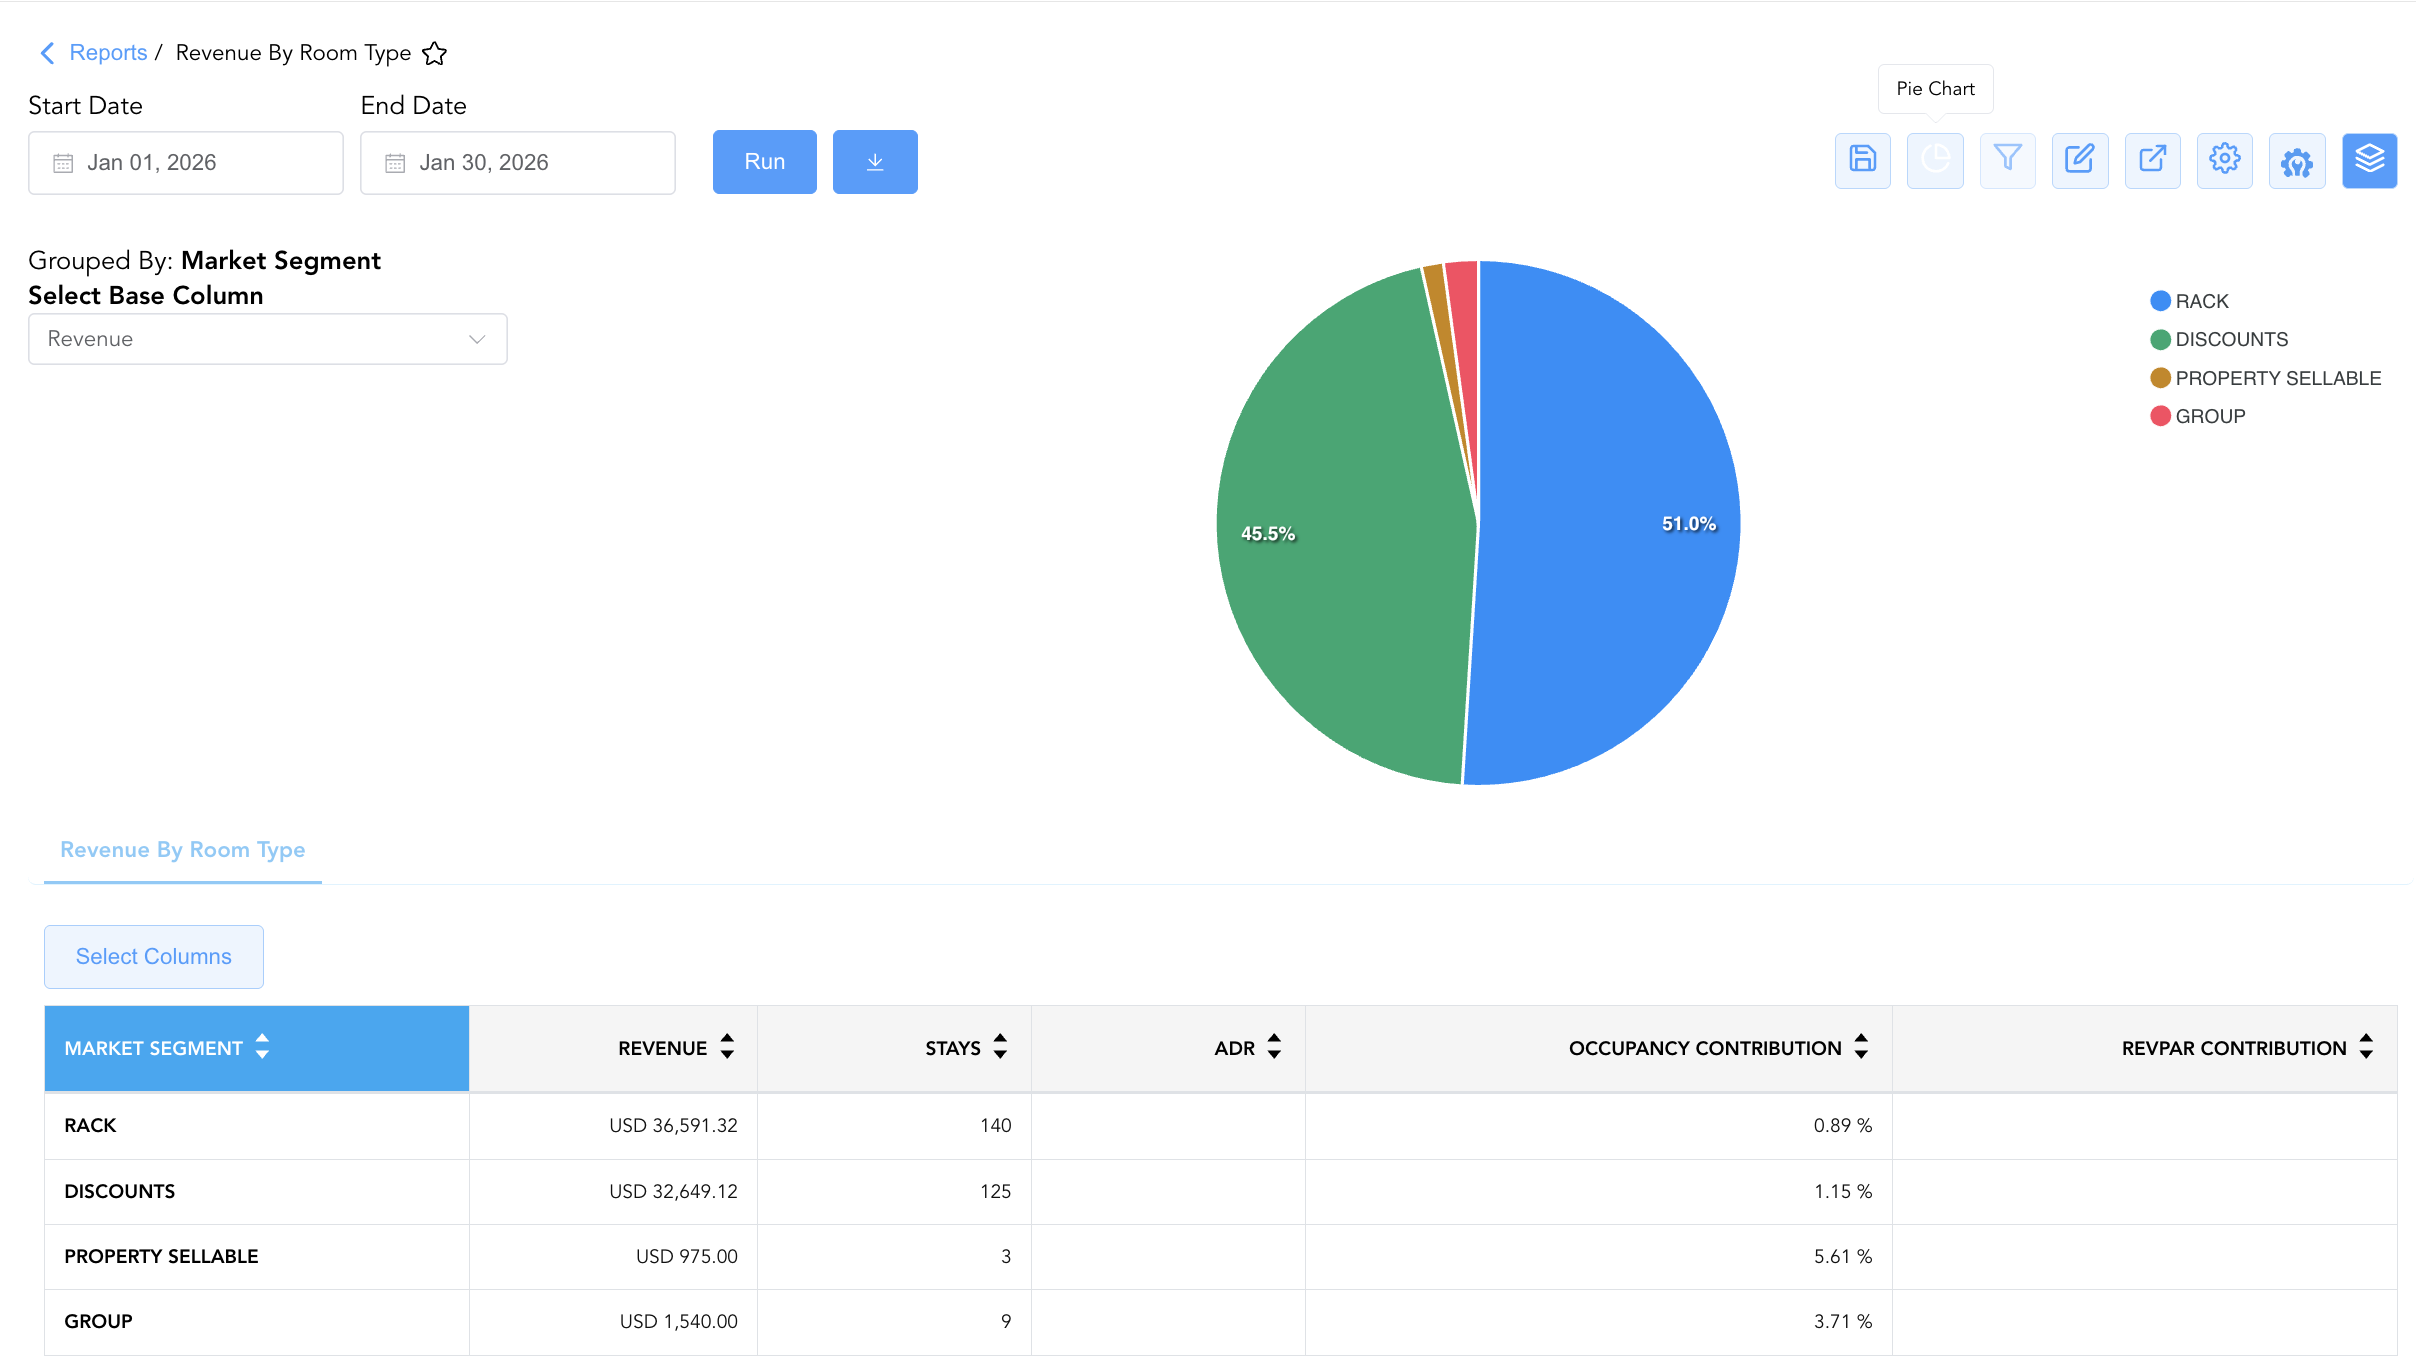The image size is (2416, 1366).
Task: Click the Start Date field Jan 01, 2026
Action: pos(186,163)
